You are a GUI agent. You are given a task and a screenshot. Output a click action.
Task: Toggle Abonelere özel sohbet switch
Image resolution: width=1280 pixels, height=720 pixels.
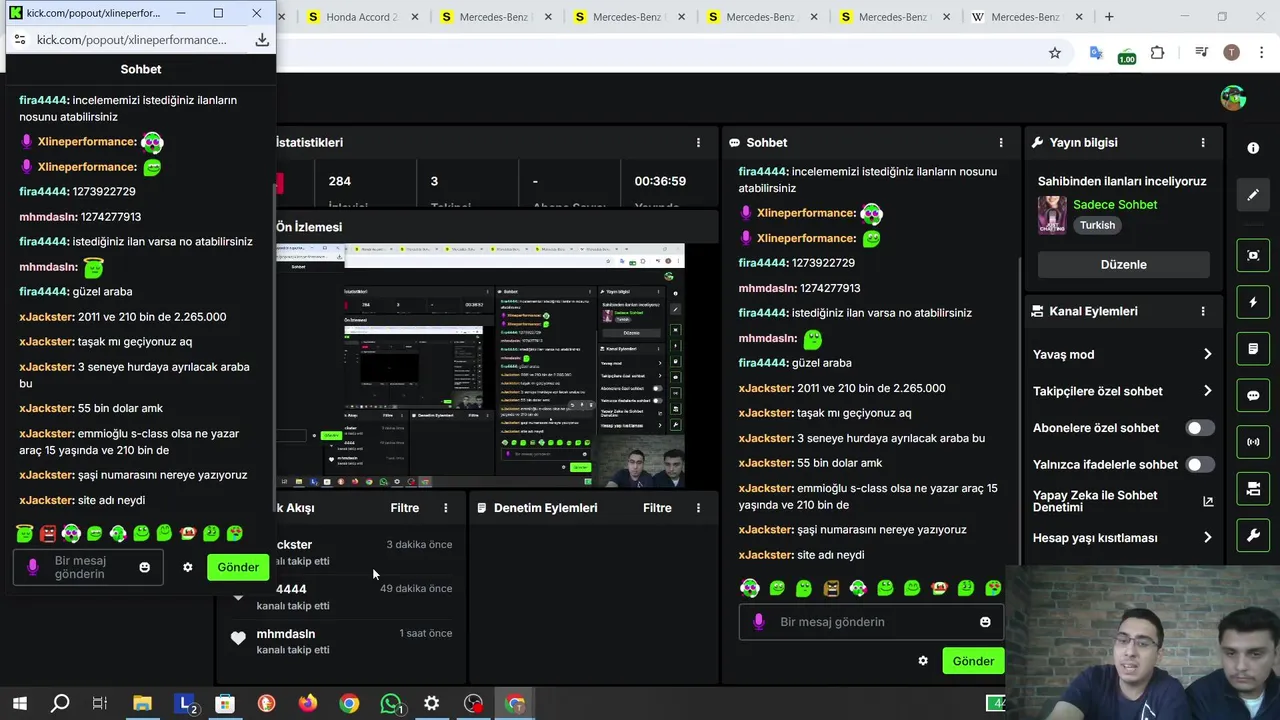point(1199,428)
